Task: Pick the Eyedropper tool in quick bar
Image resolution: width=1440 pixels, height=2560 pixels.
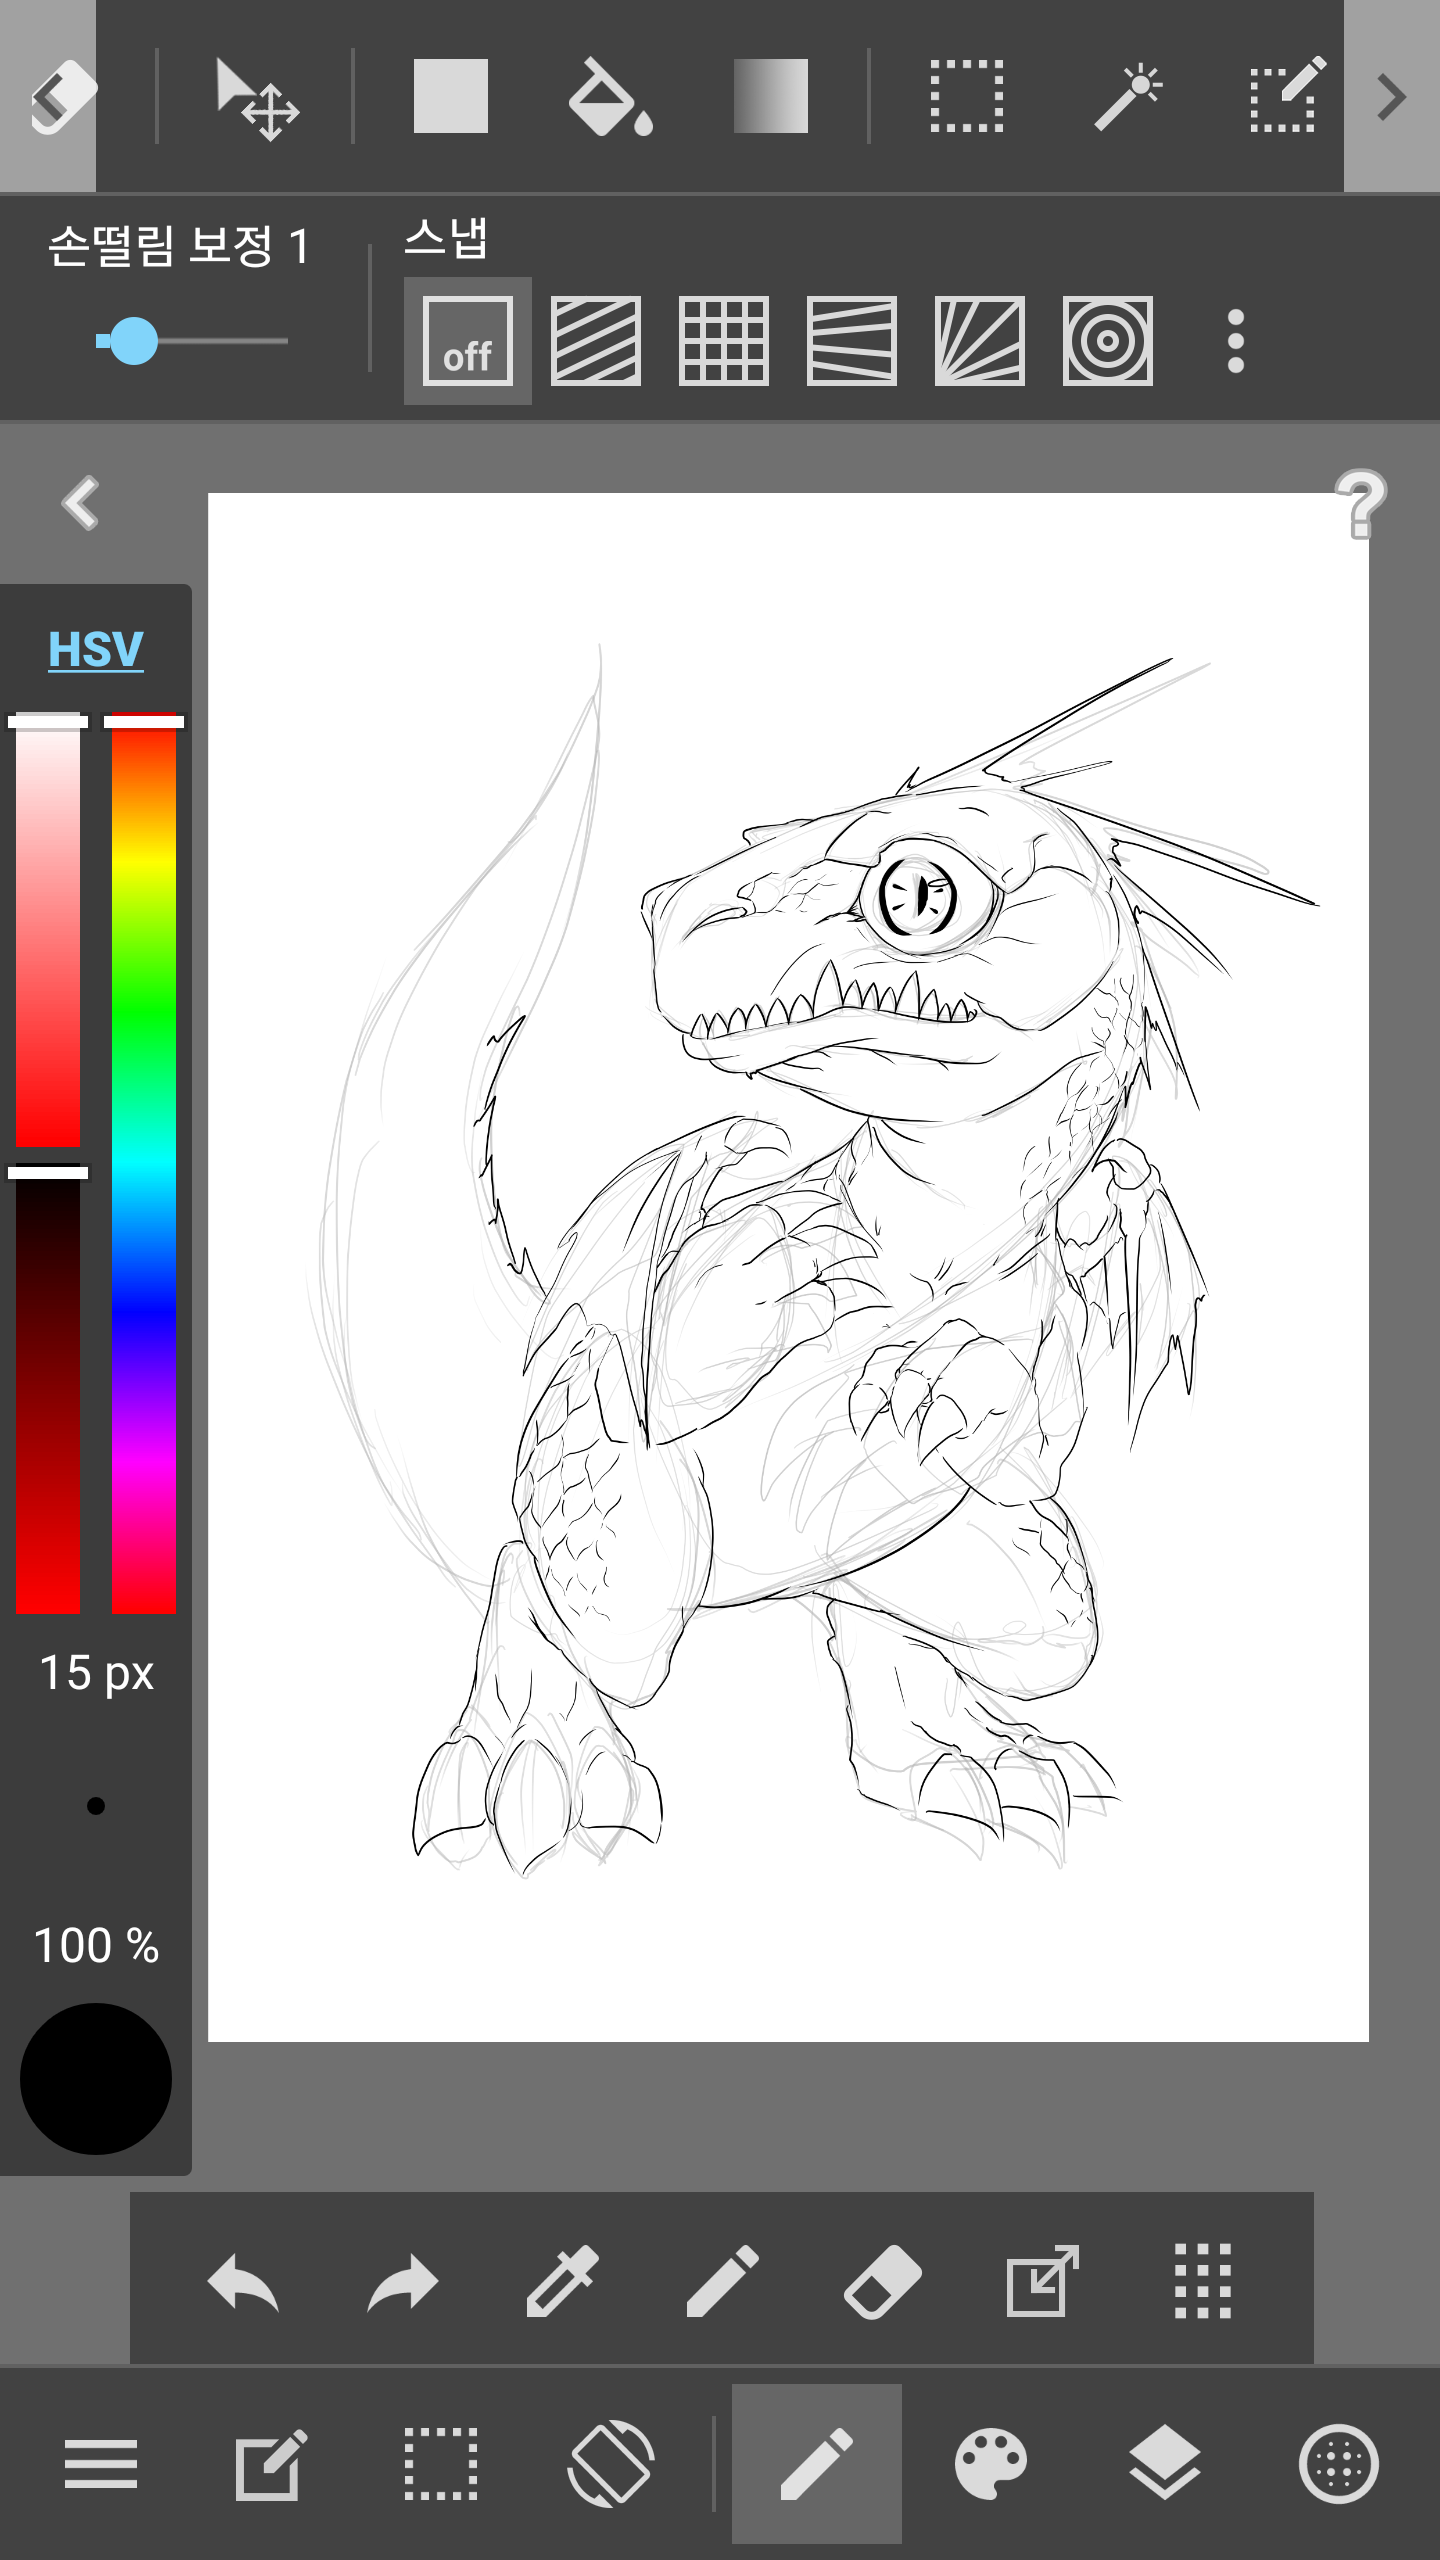Action: pos(562,2282)
